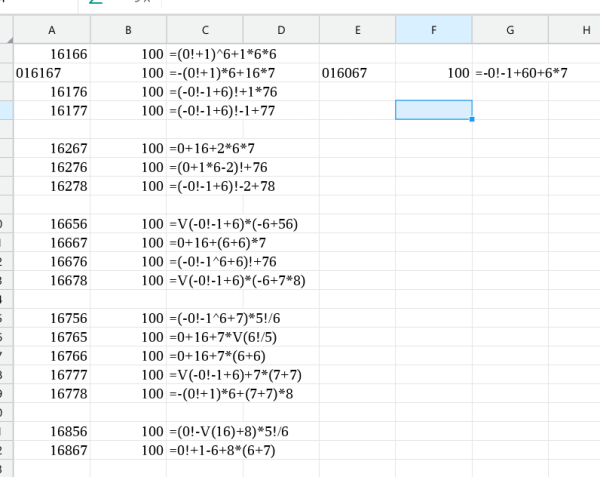Image resolution: width=600 pixels, height=477 pixels.
Task: Click formula =(-0!-1+6)!-2+78
Action: coord(222,186)
